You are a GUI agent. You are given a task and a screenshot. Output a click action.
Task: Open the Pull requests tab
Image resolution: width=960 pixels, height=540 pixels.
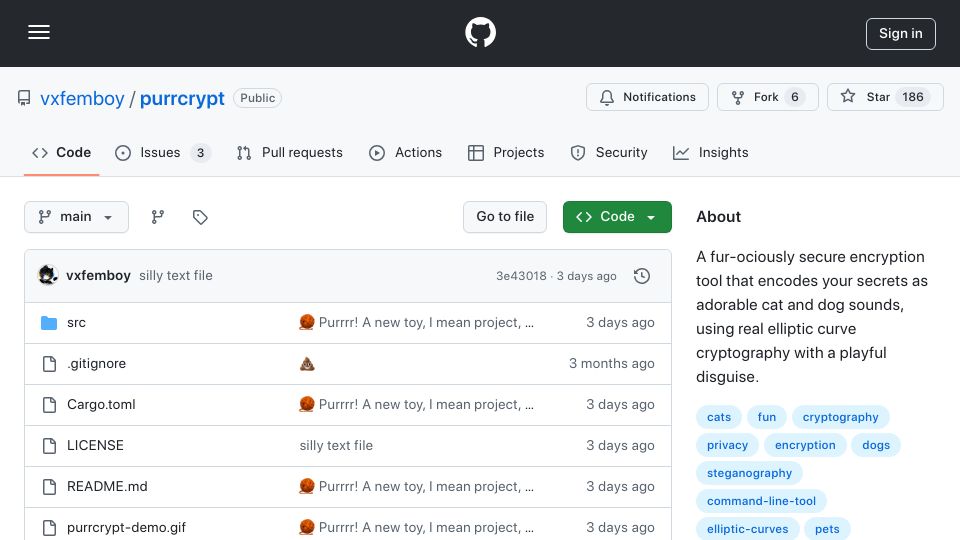click(x=290, y=152)
